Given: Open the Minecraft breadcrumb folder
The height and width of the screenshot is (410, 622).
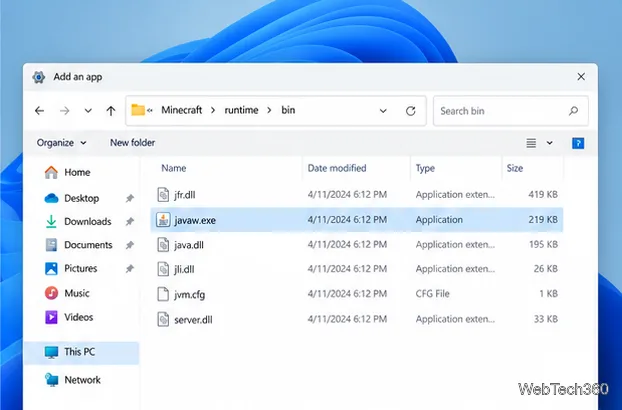Looking at the screenshot, I should 182,110.
